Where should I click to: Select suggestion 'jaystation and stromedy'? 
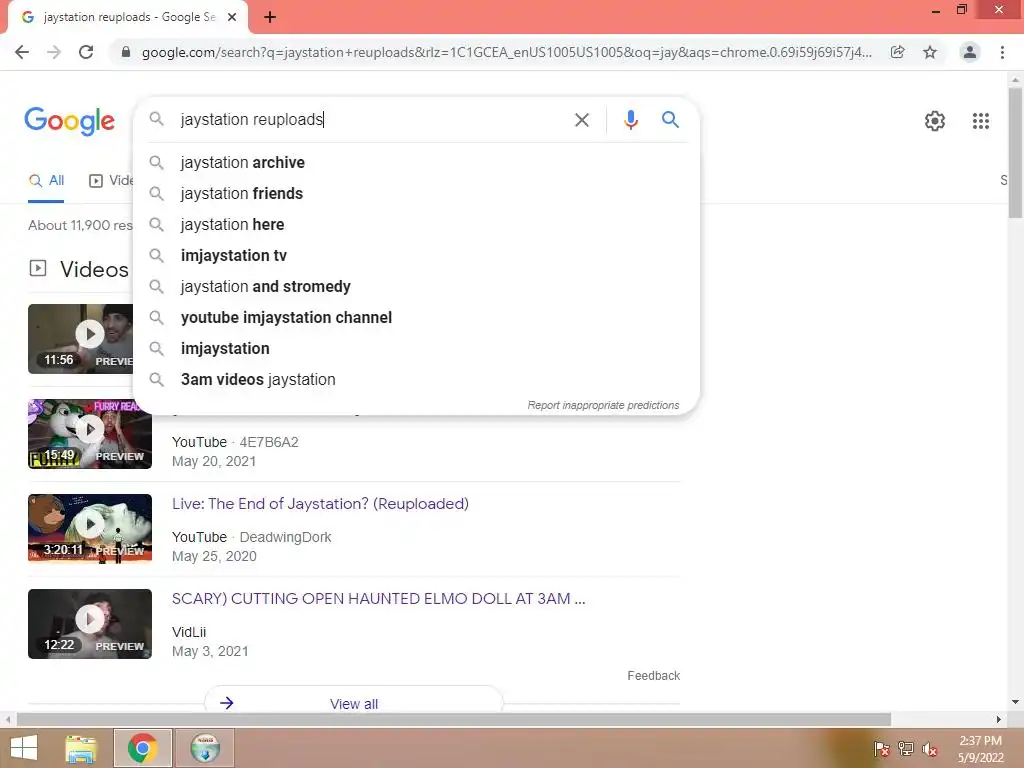(416, 287)
